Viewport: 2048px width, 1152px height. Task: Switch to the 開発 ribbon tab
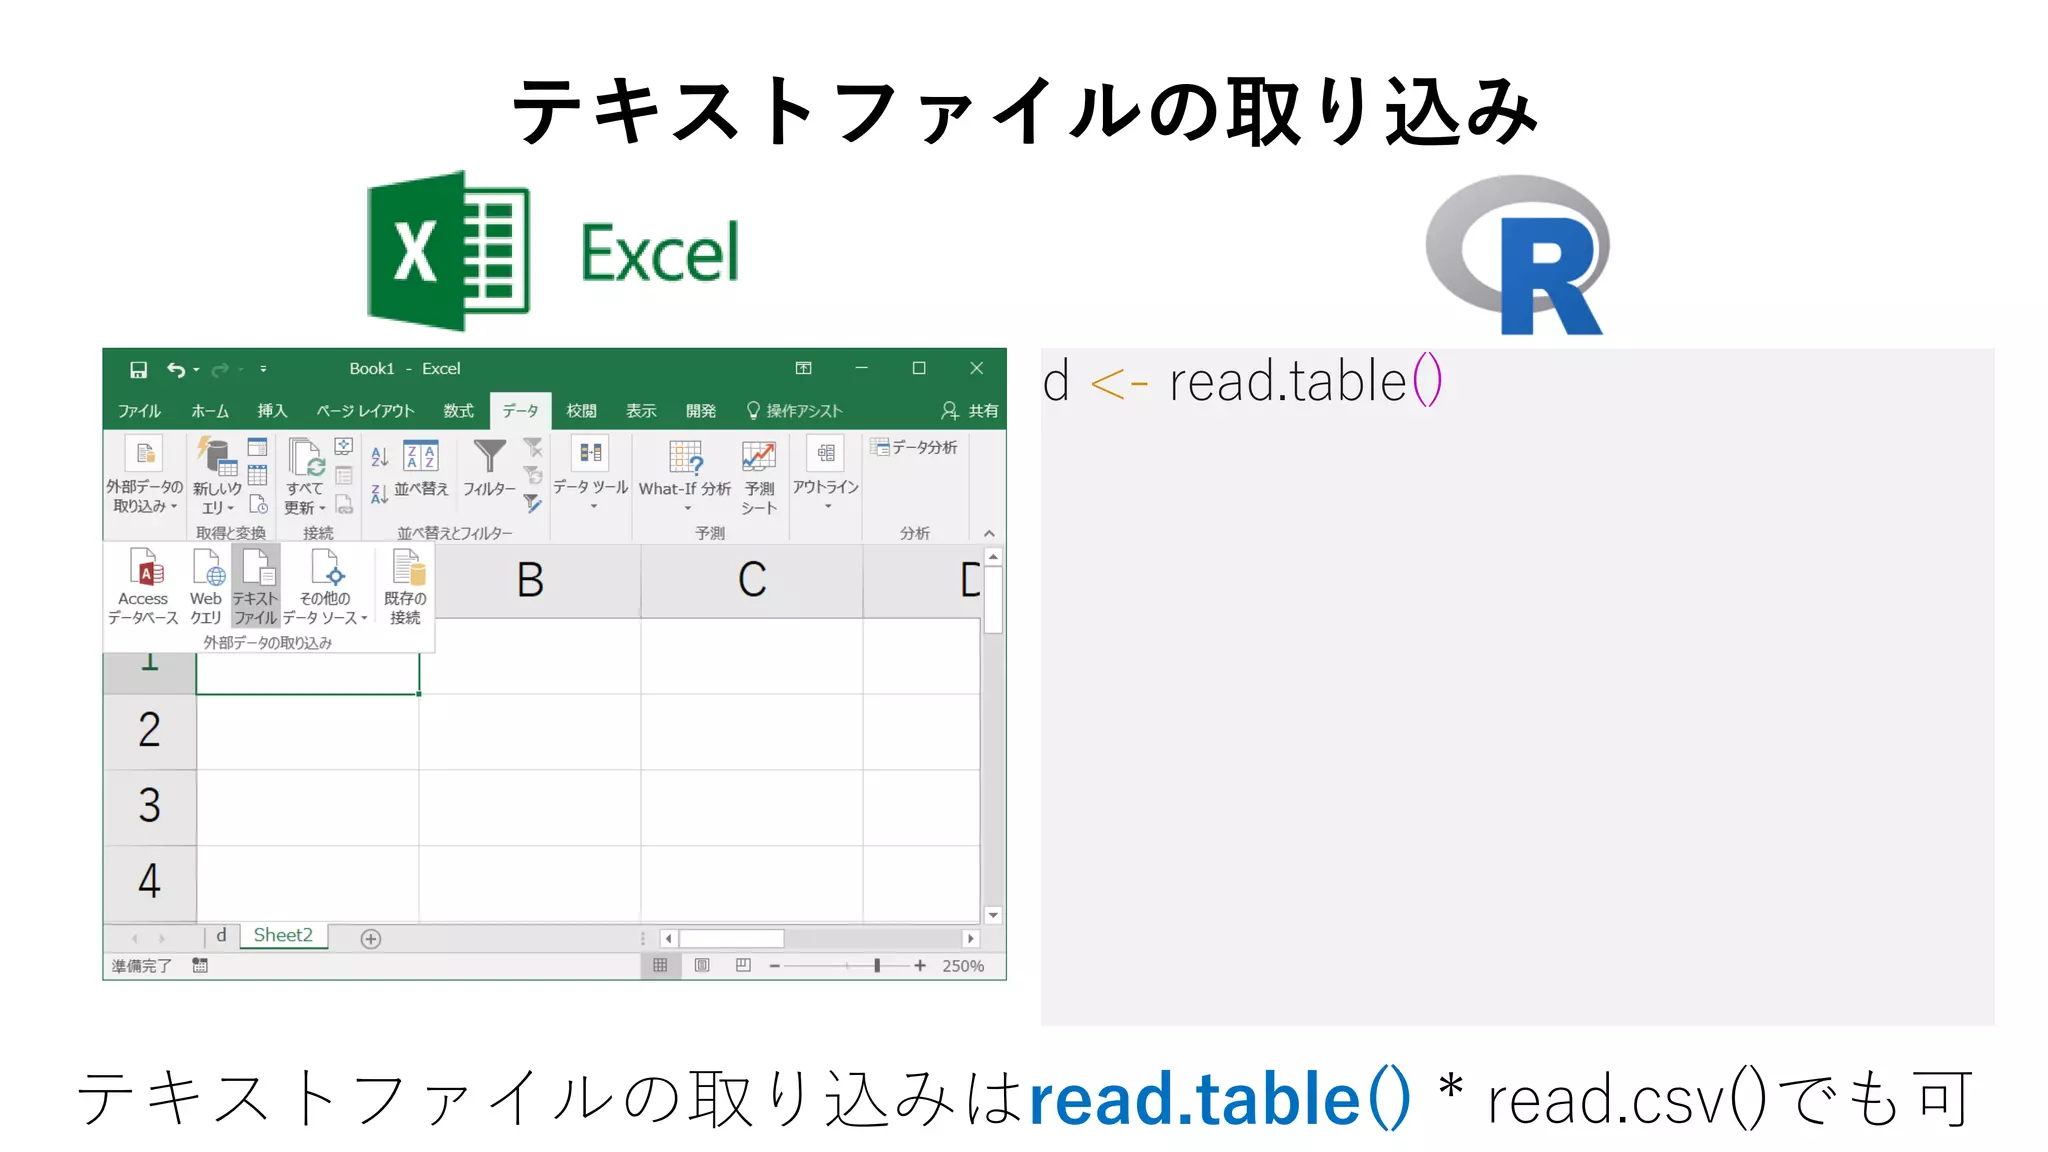pyautogui.click(x=701, y=411)
